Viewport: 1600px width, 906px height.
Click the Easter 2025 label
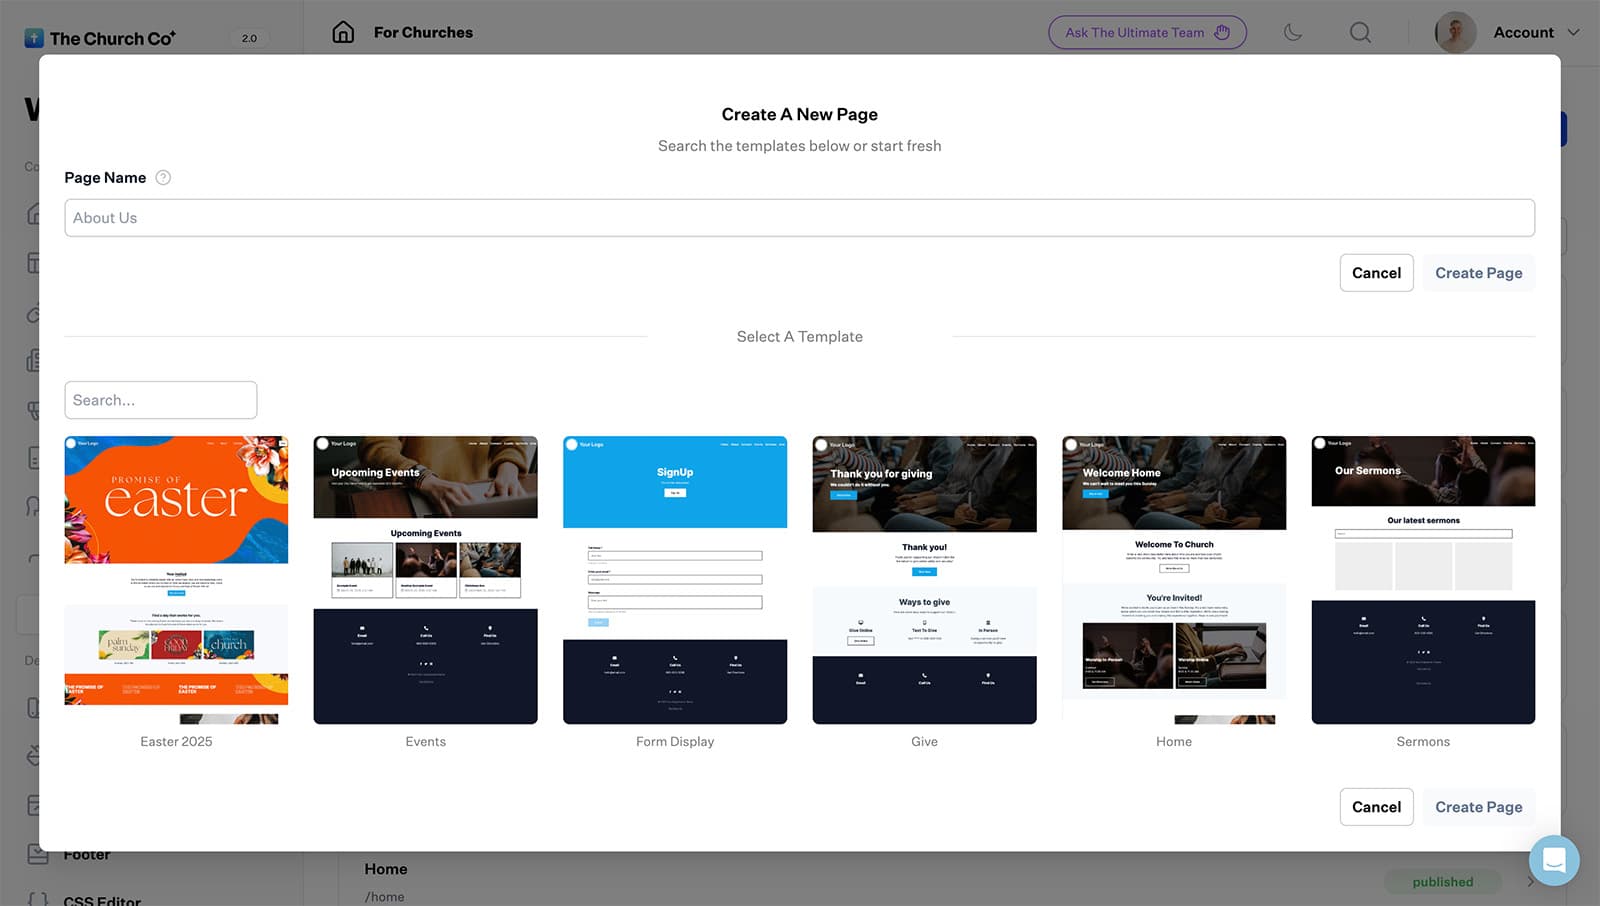click(x=176, y=742)
